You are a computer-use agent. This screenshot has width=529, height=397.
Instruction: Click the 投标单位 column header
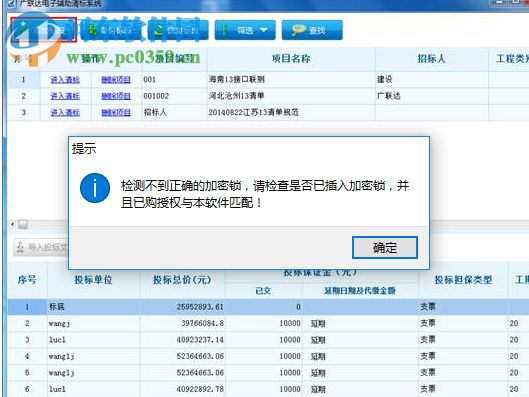(93, 280)
